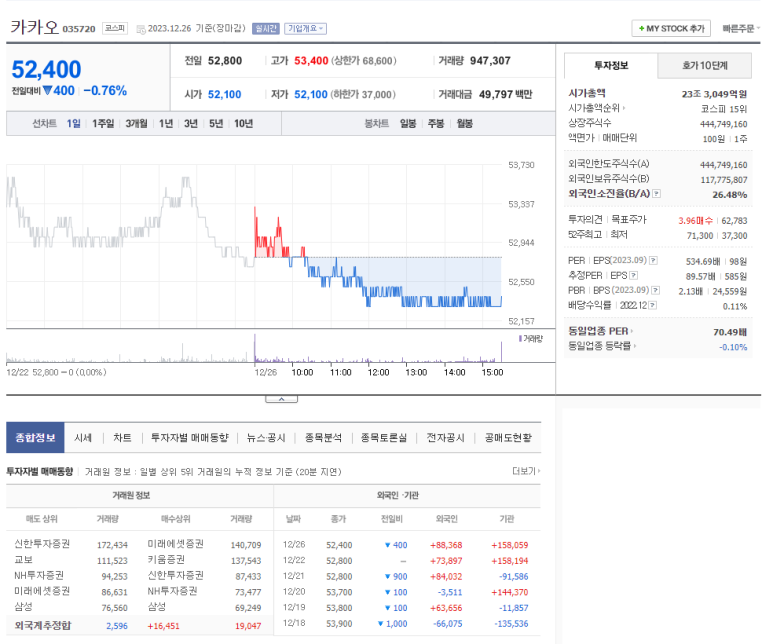This screenshot has width=773, height=644.
Task: Select the 시세 tab
Action: (83, 438)
